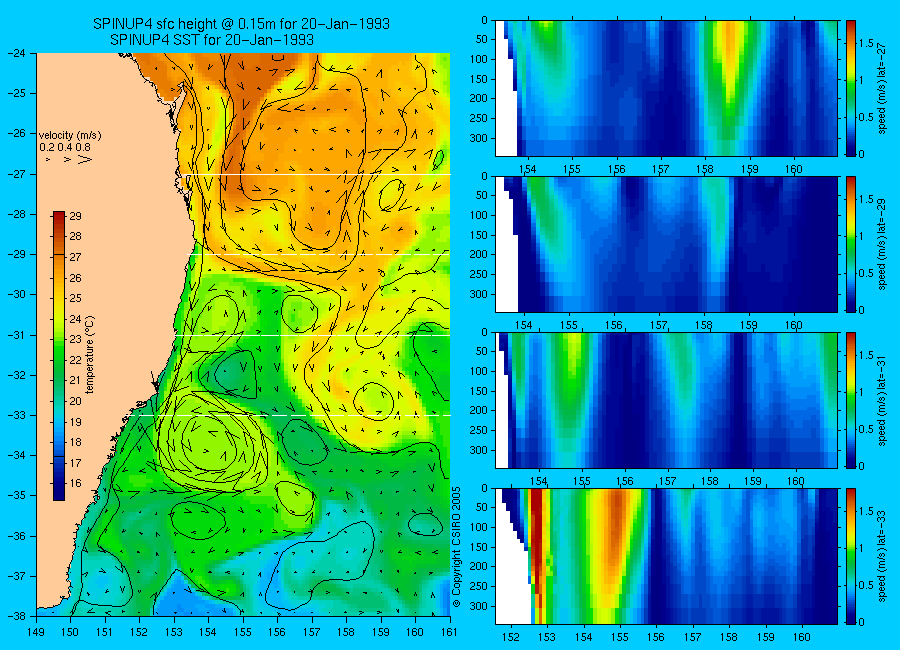Click the "-24" latitude tick on the map

click(16, 53)
